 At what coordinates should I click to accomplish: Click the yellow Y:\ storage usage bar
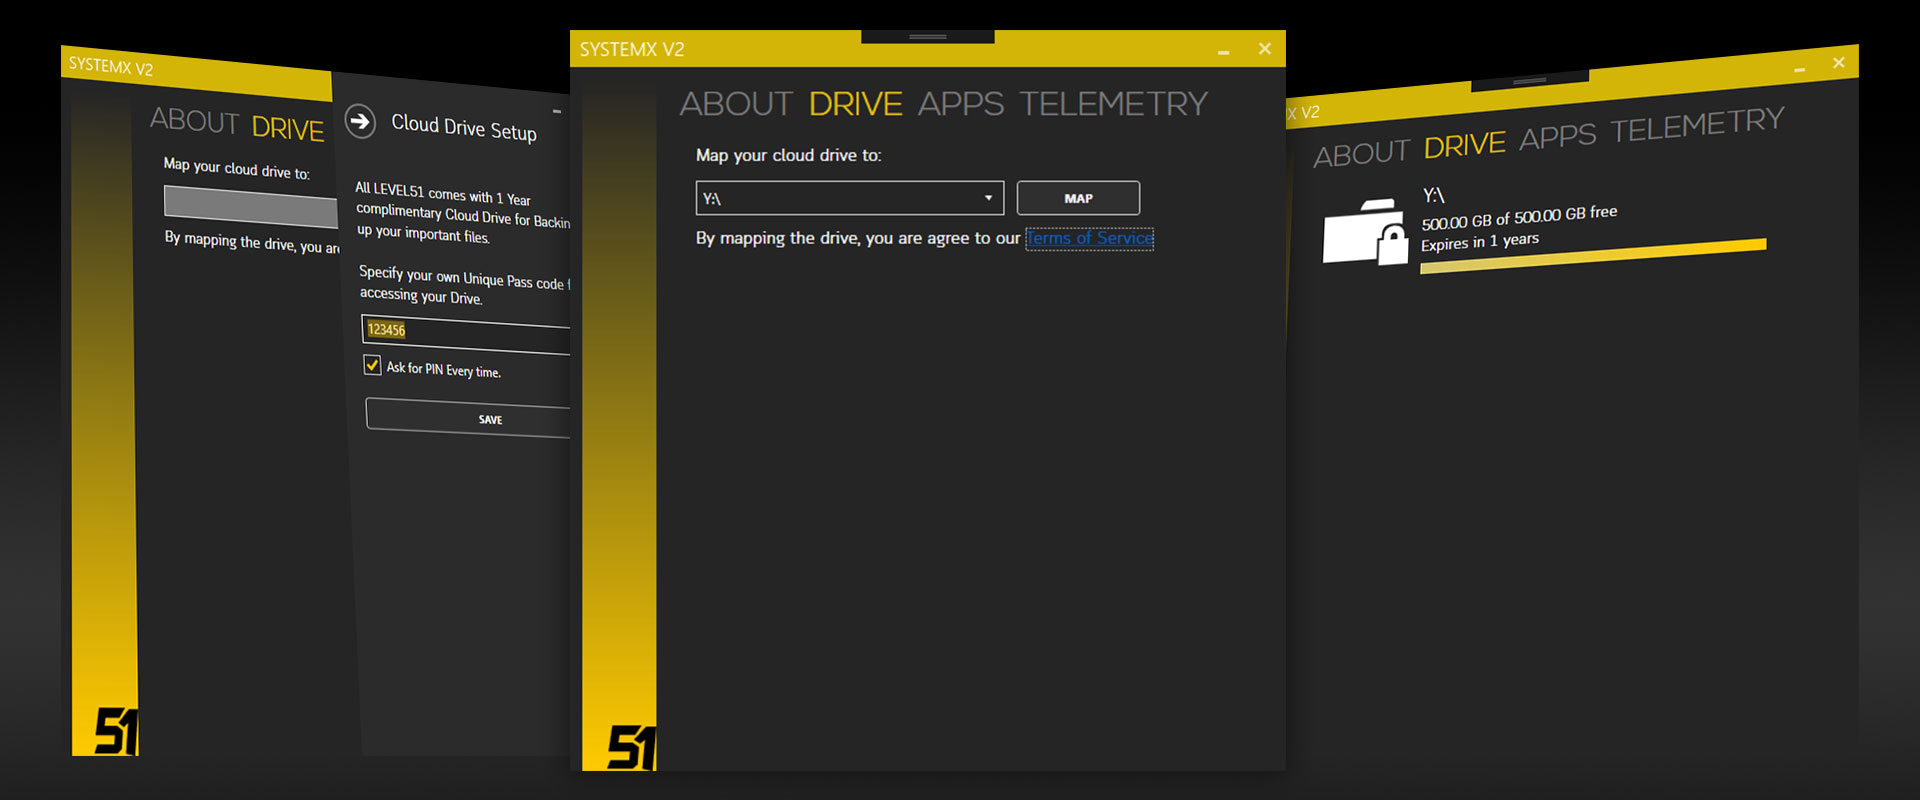(1592, 255)
